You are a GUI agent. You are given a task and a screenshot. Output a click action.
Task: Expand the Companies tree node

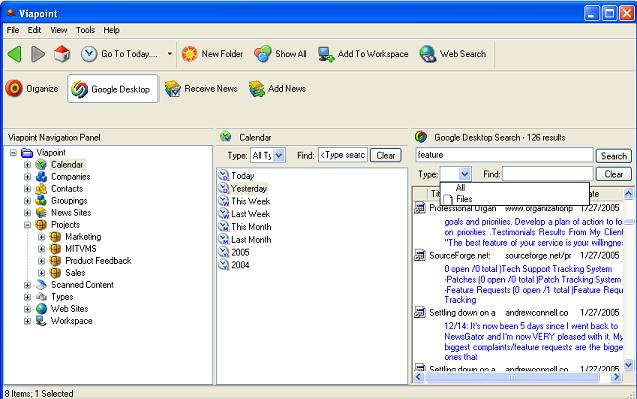pyautogui.click(x=27, y=177)
